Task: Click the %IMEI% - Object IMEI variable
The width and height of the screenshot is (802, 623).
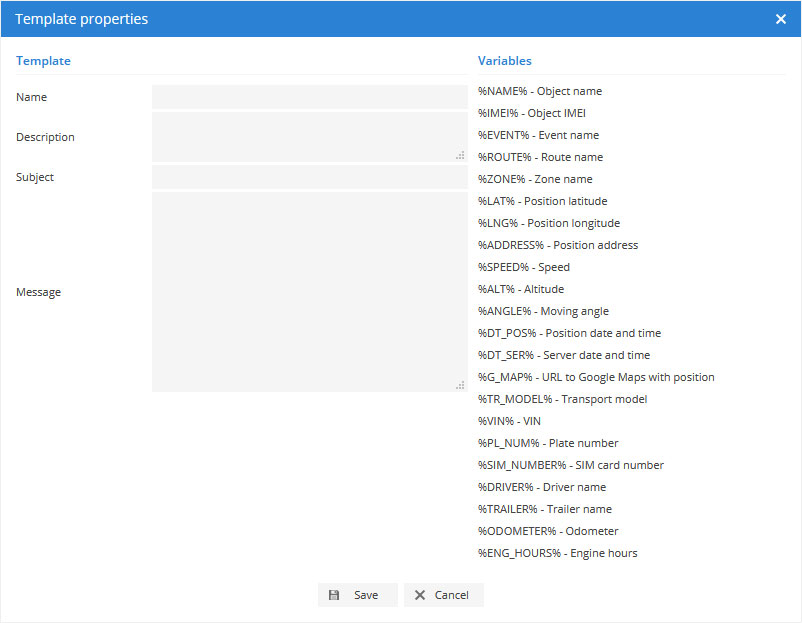Action: coord(531,113)
